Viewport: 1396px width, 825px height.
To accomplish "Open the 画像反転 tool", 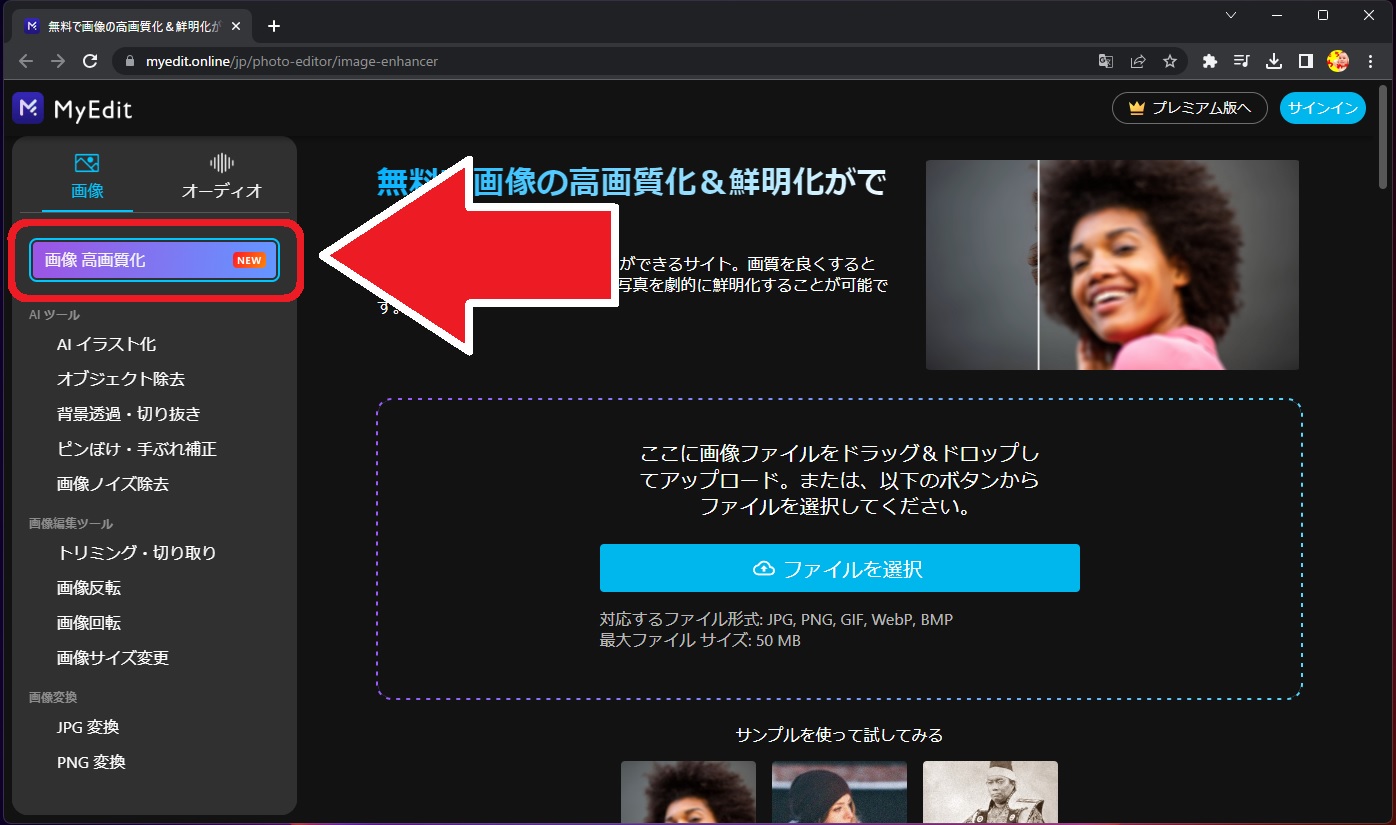I will (x=89, y=588).
